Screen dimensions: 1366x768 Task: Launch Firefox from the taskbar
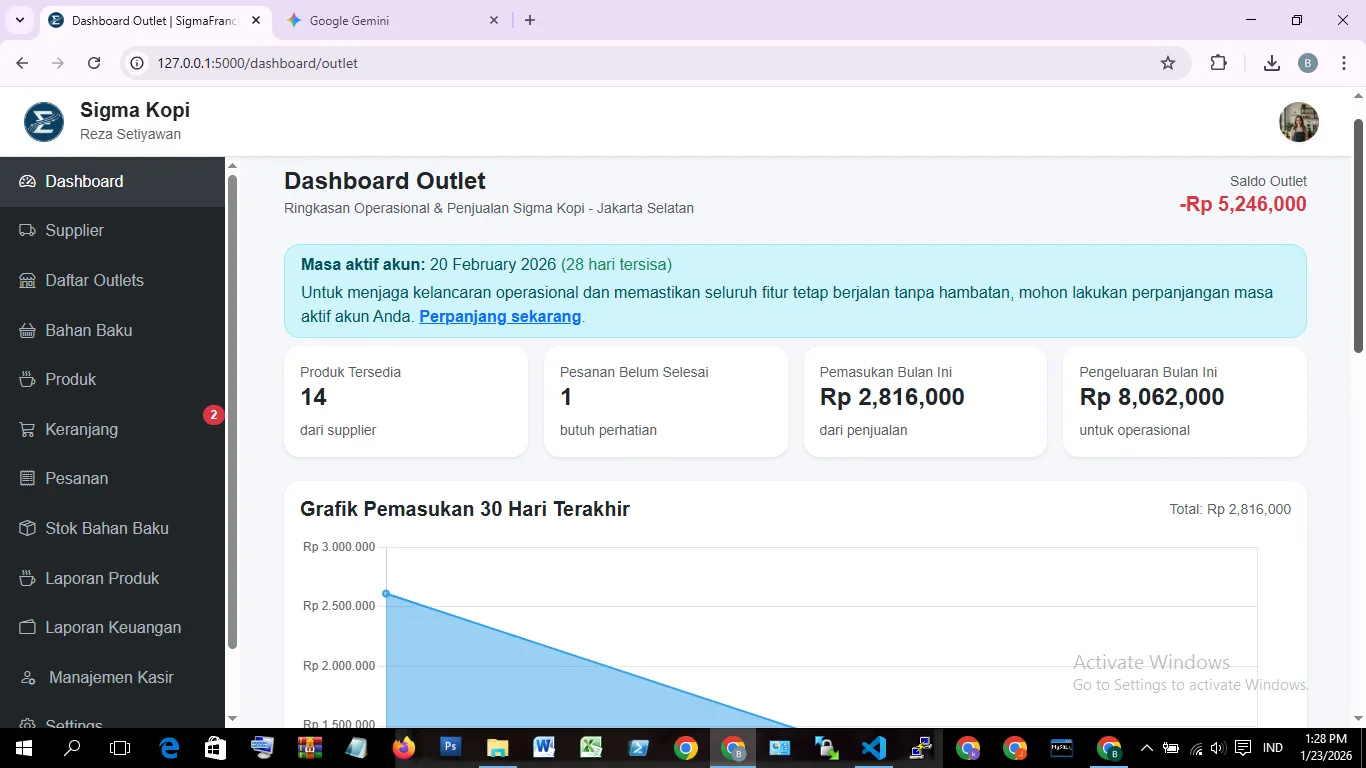pyautogui.click(x=404, y=748)
